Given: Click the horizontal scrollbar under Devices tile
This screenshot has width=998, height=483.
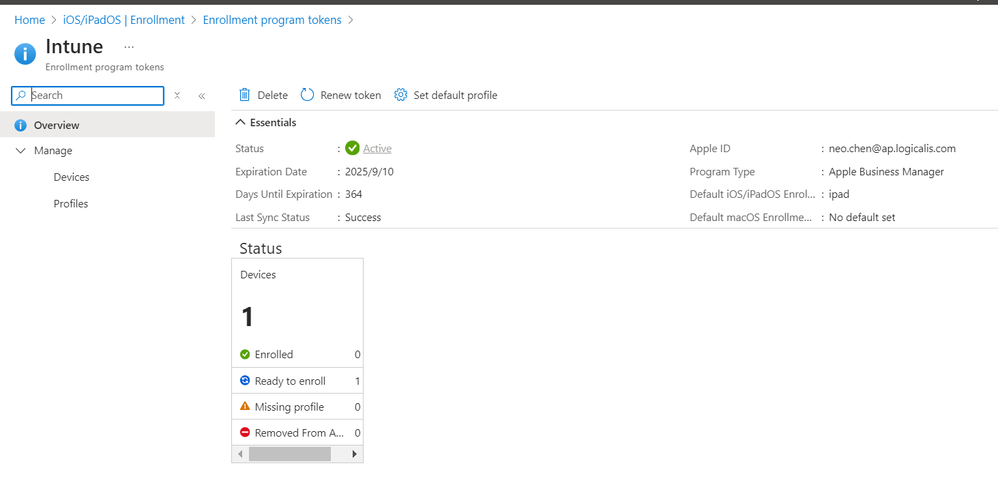Looking at the screenshot, I should (289, 454).
